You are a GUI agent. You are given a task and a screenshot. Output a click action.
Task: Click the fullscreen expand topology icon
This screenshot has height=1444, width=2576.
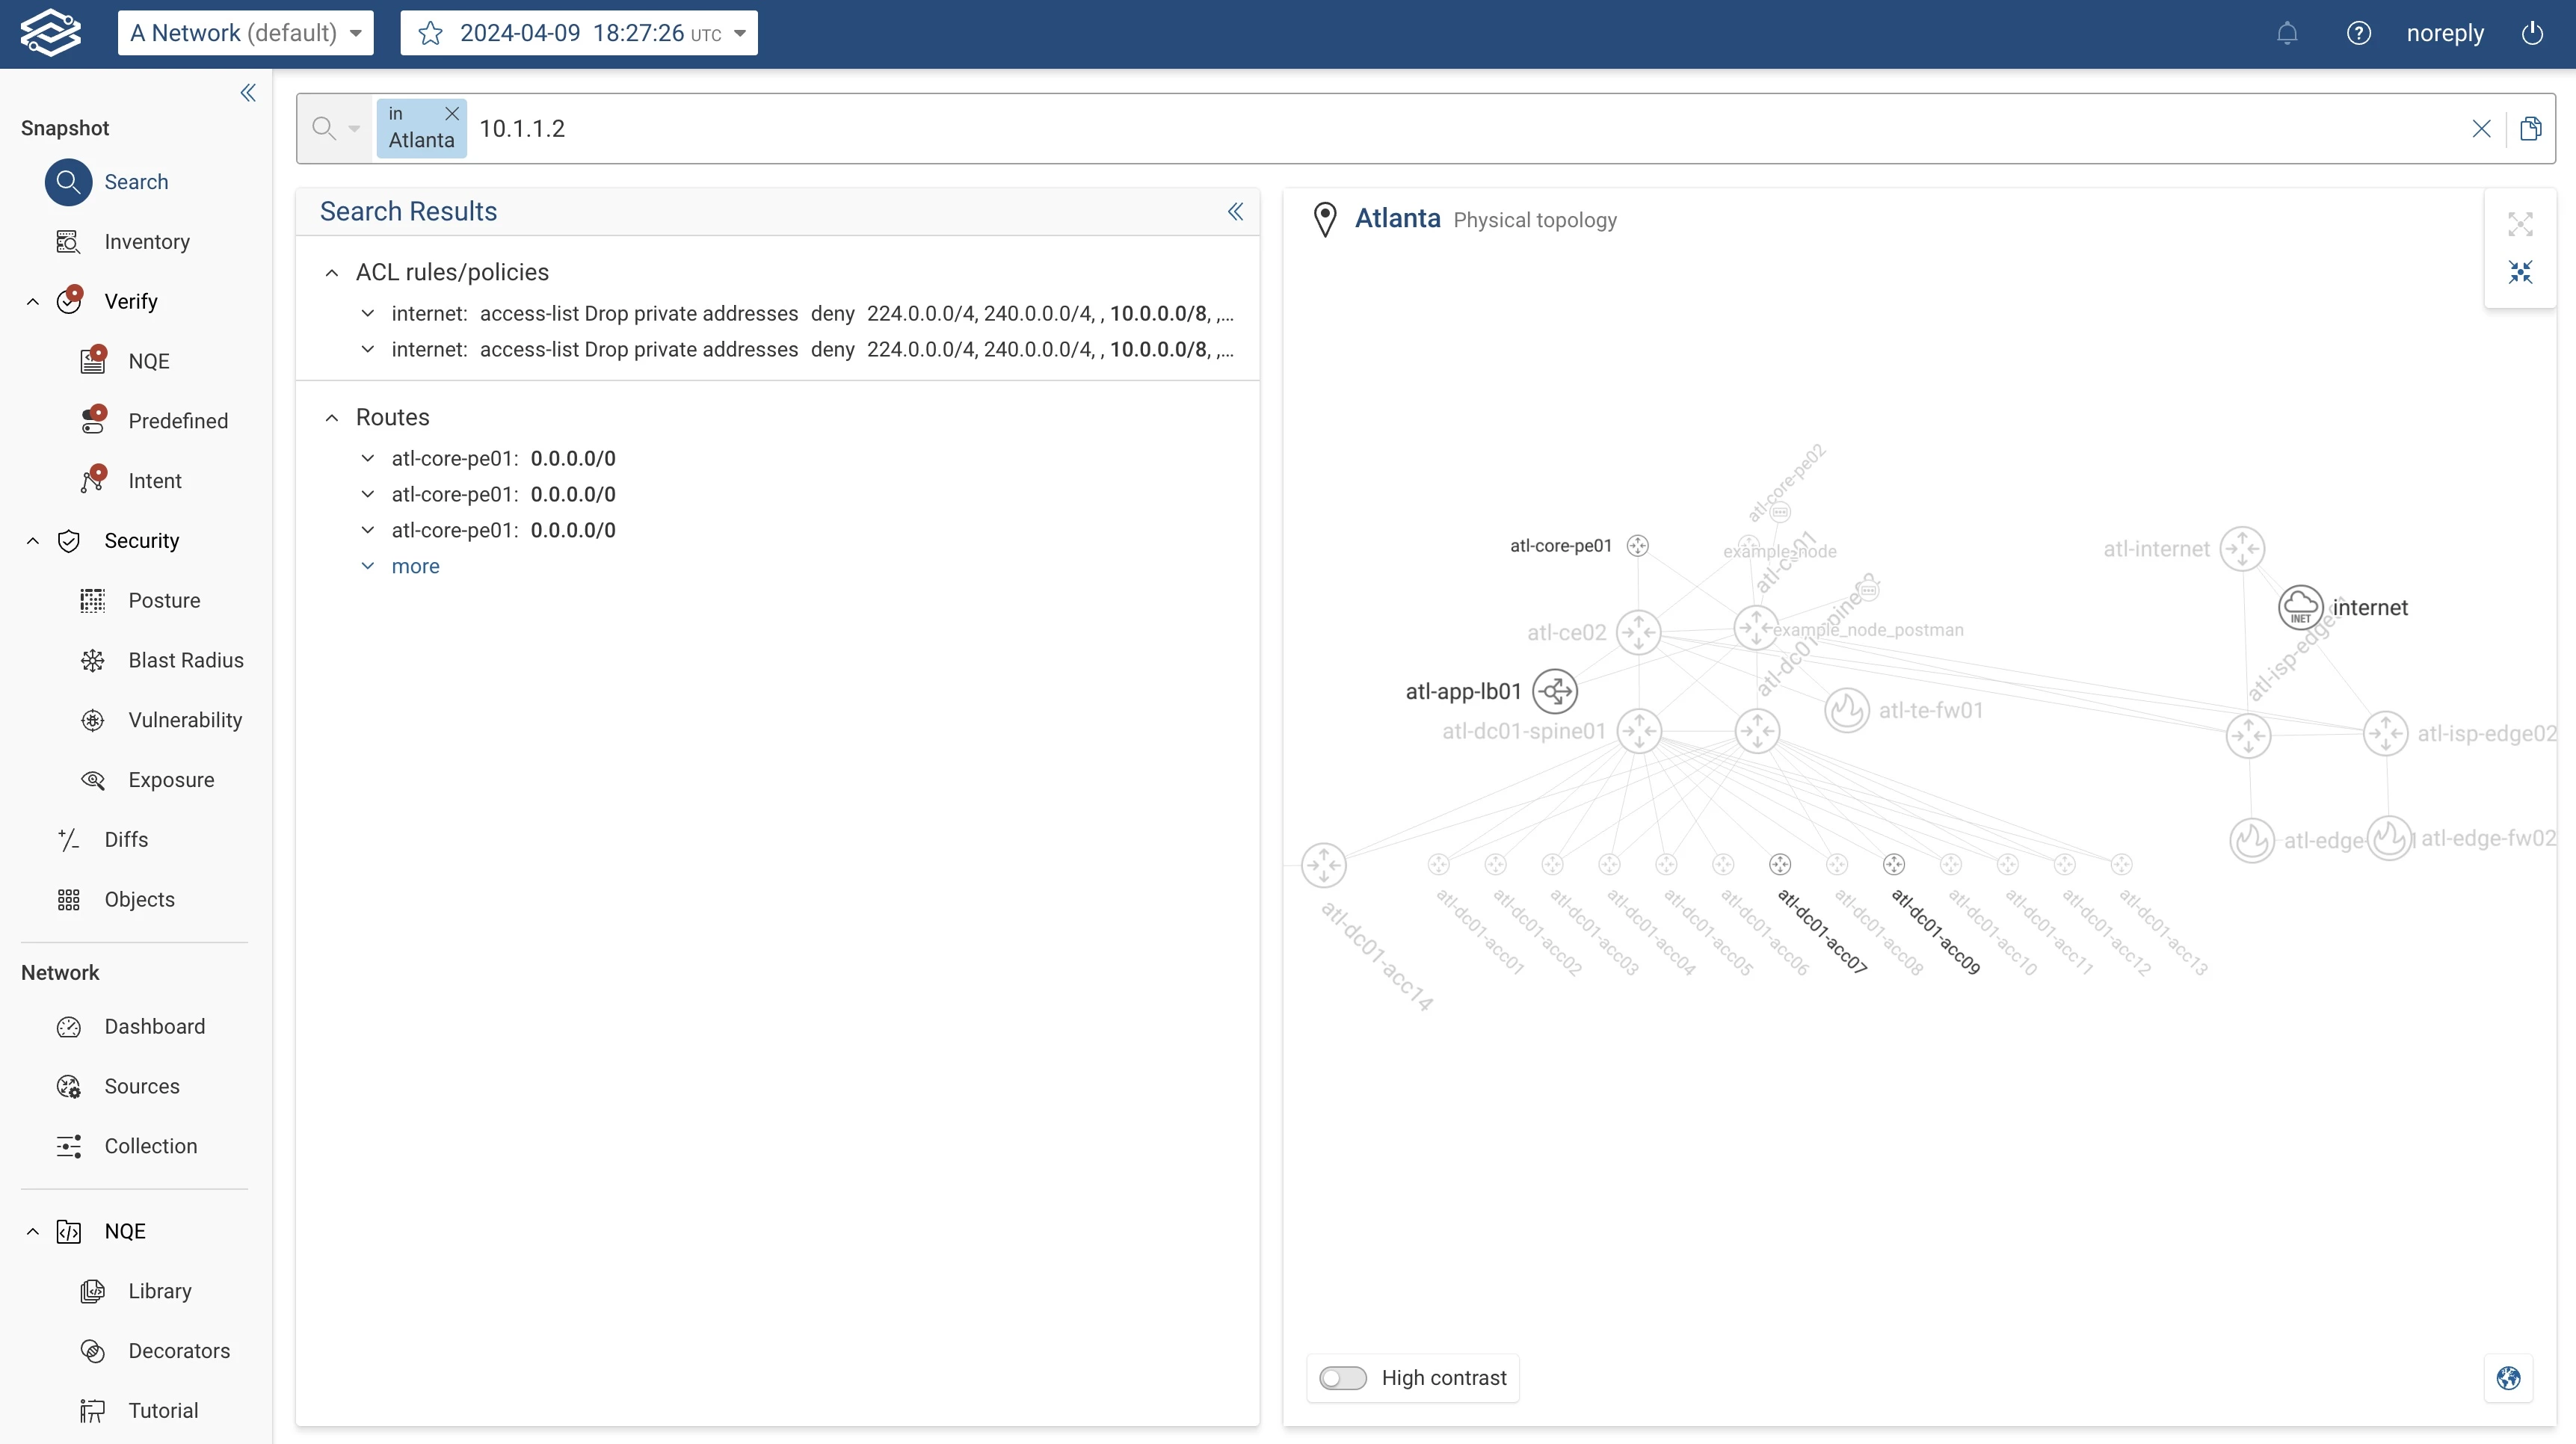2520,224
